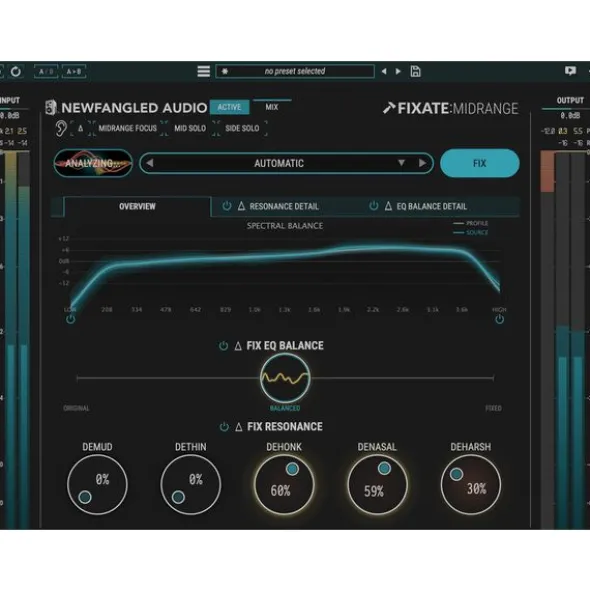Toggle power icon on RESONANCE DETAIL tab

coord(227,206)
